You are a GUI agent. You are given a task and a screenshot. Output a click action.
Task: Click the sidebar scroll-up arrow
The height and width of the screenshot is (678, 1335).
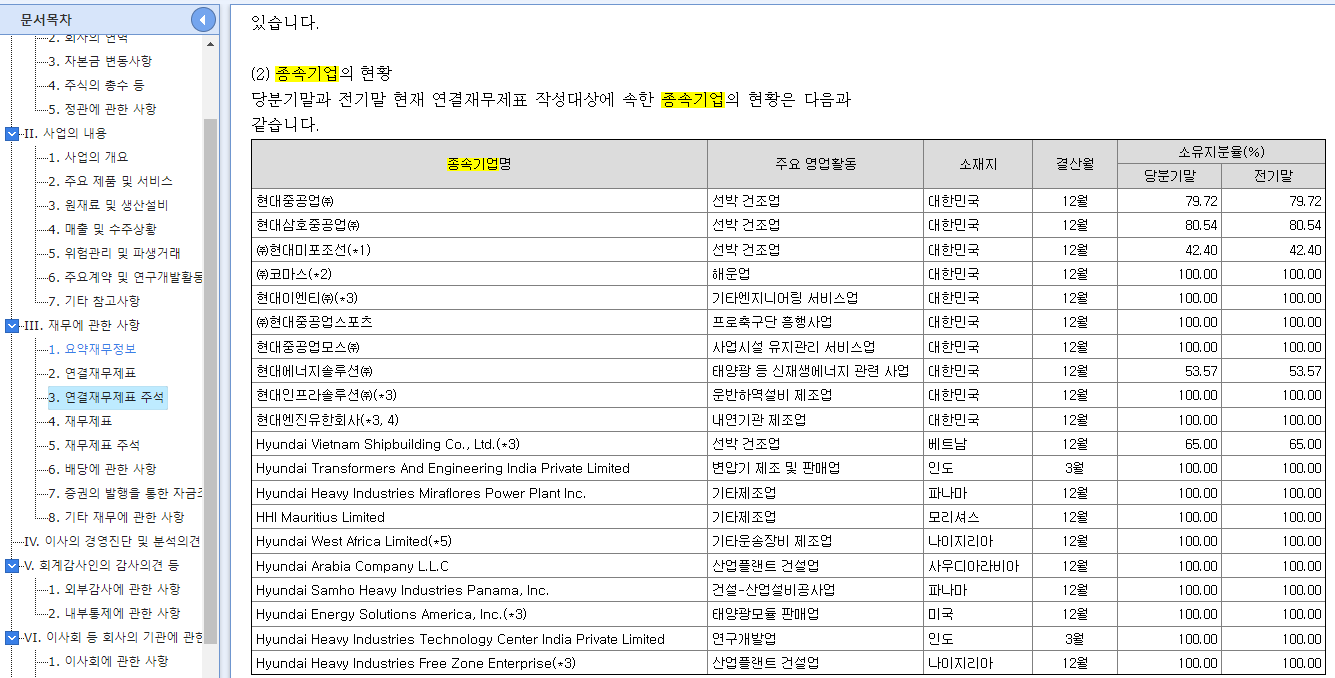coord(210,44)
